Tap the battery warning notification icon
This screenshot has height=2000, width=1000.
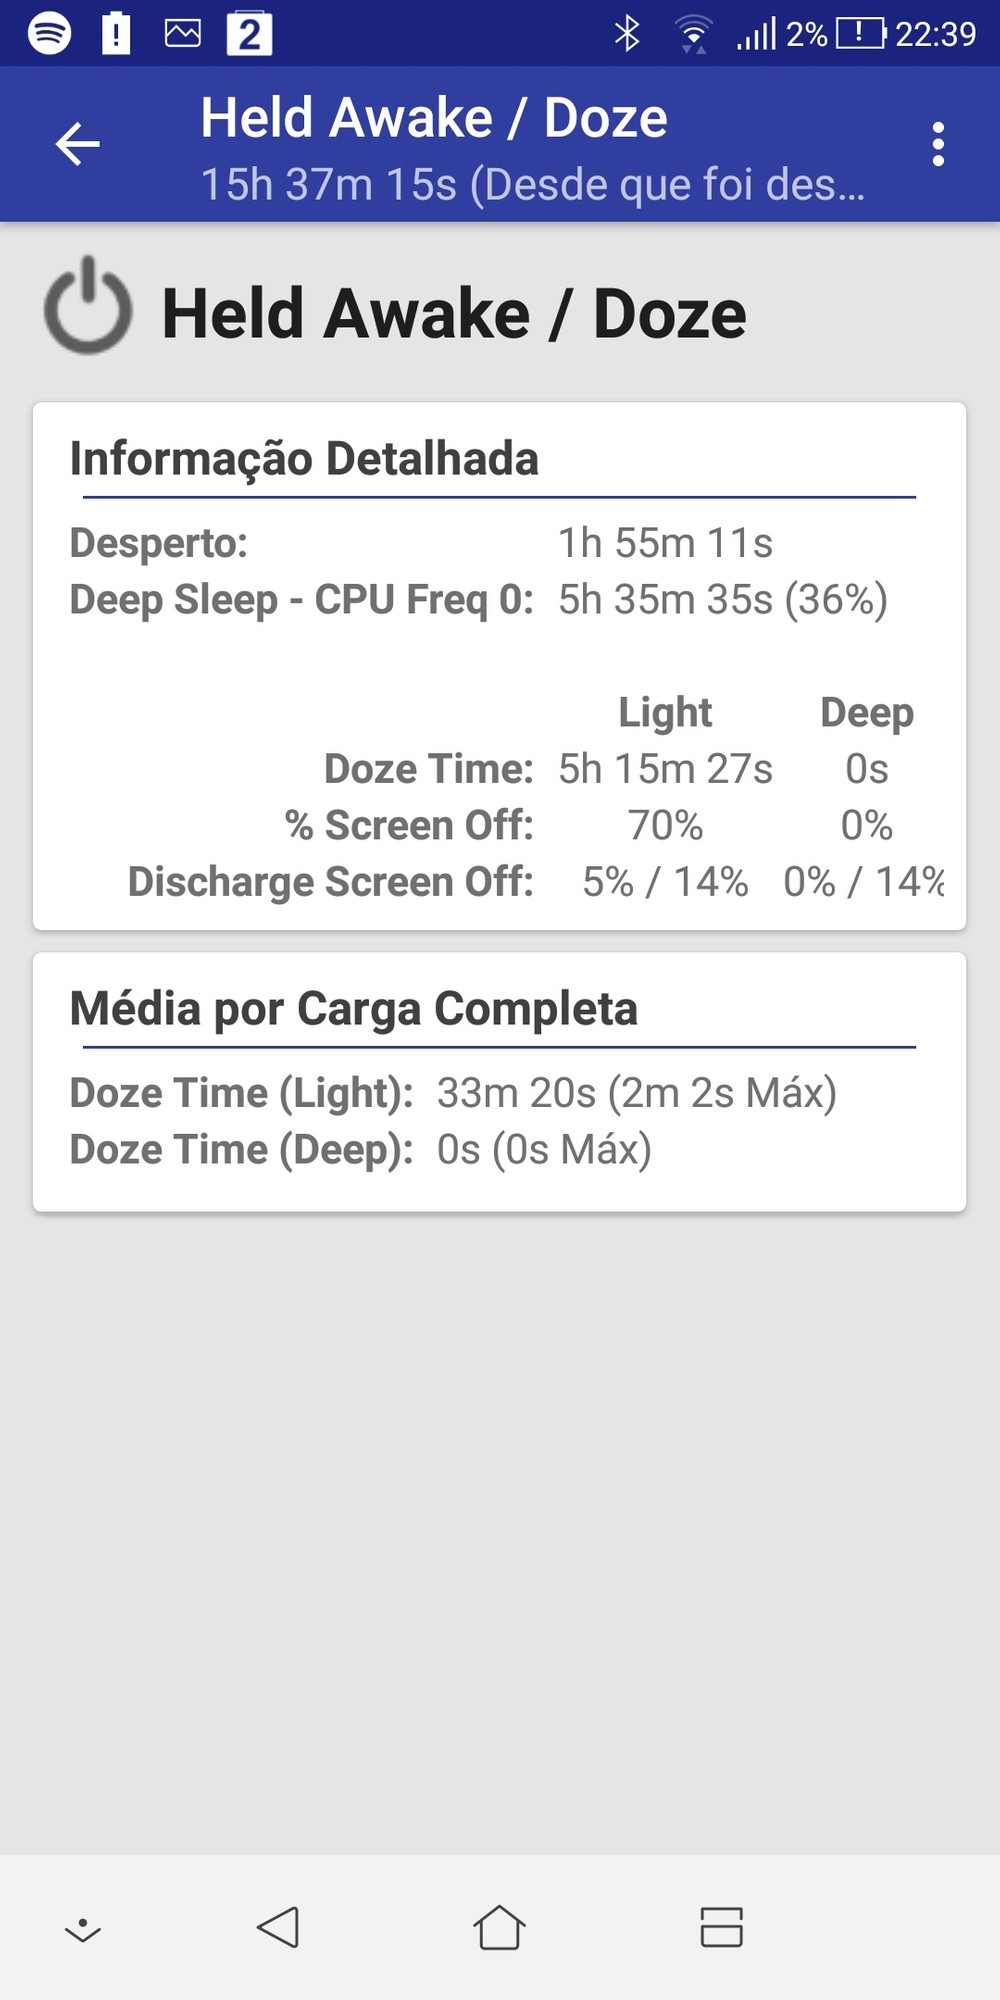[116, 34]
